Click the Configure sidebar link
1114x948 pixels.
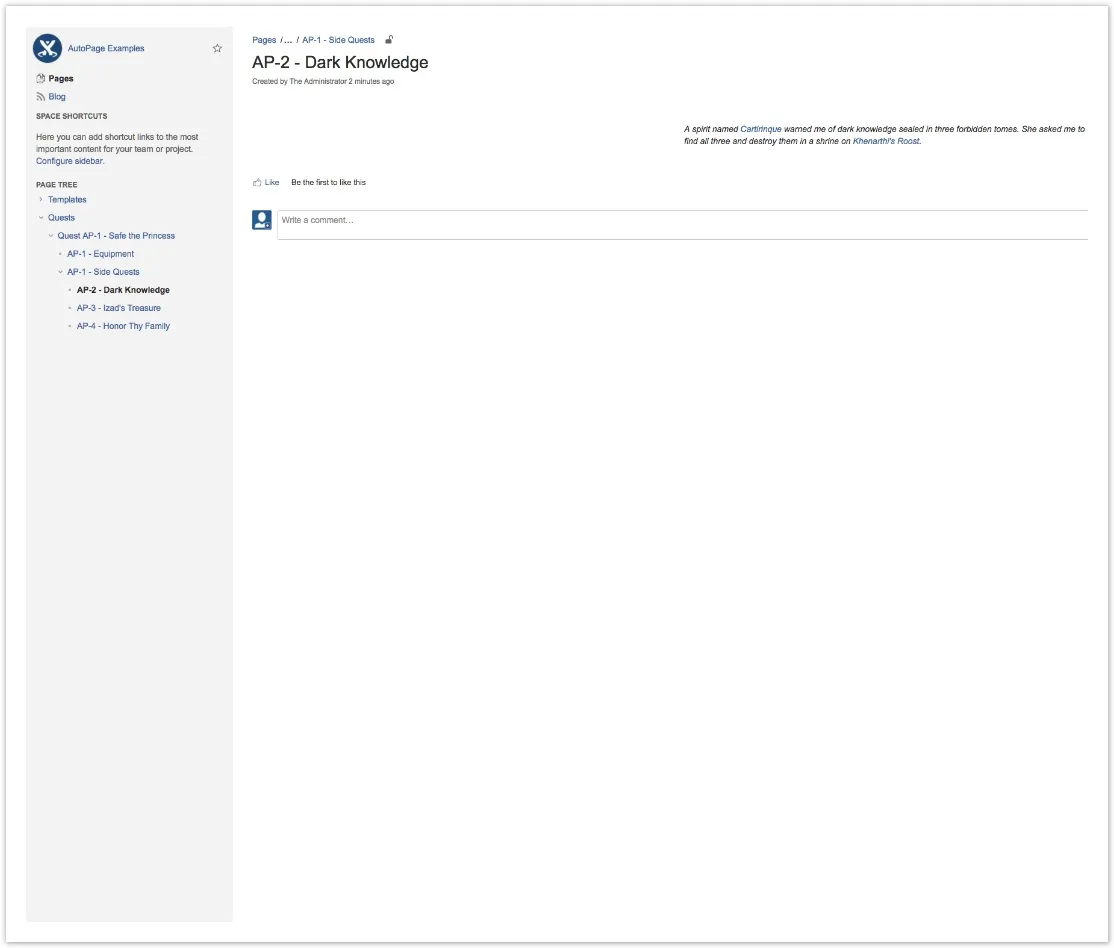pyautogui.click(x=69, y=161)
